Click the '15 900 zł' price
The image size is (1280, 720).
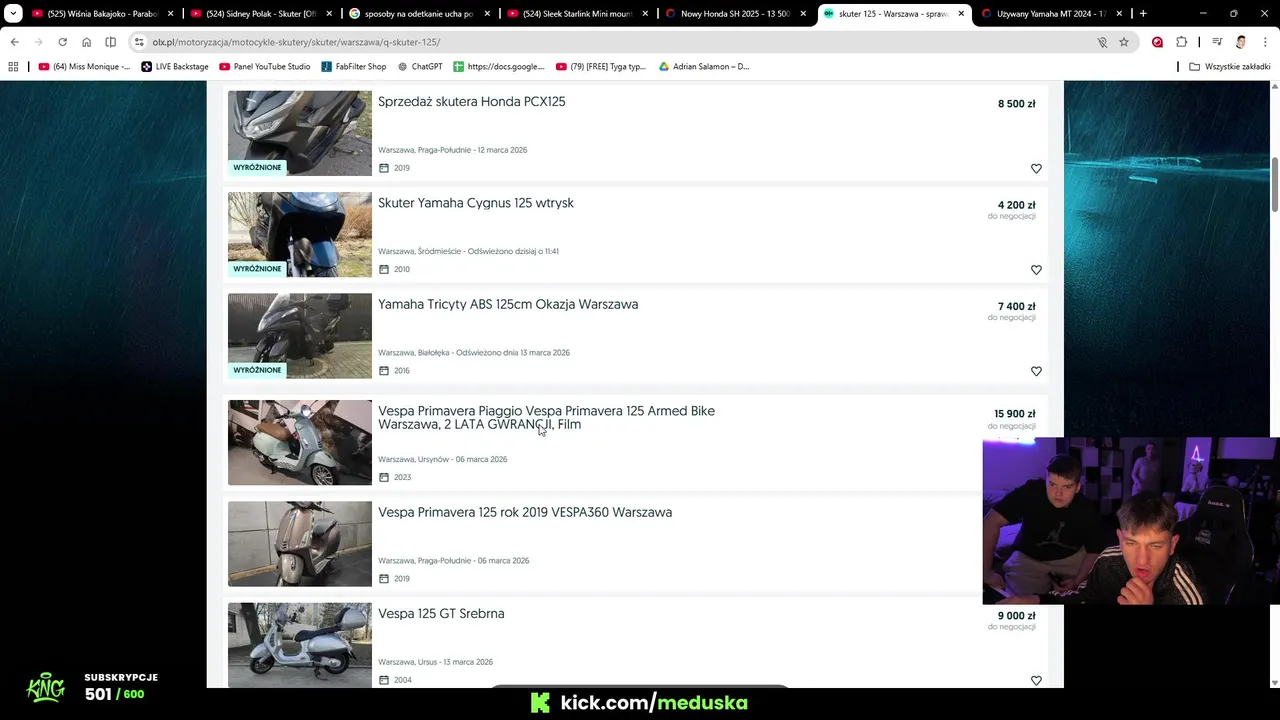pos(1014,414)
